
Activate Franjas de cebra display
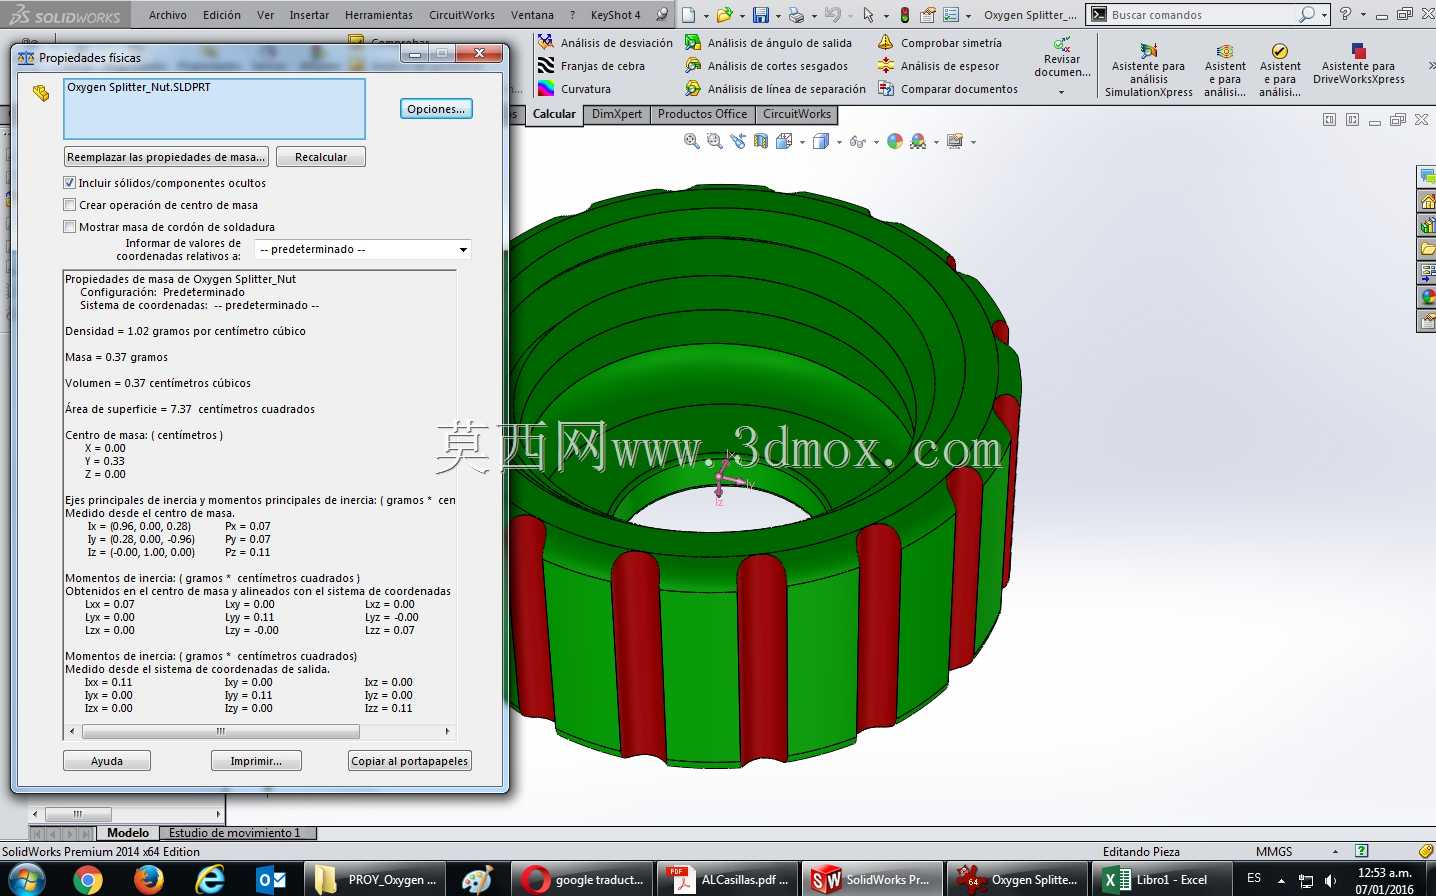pyautogui.click(x=591, y=66)
